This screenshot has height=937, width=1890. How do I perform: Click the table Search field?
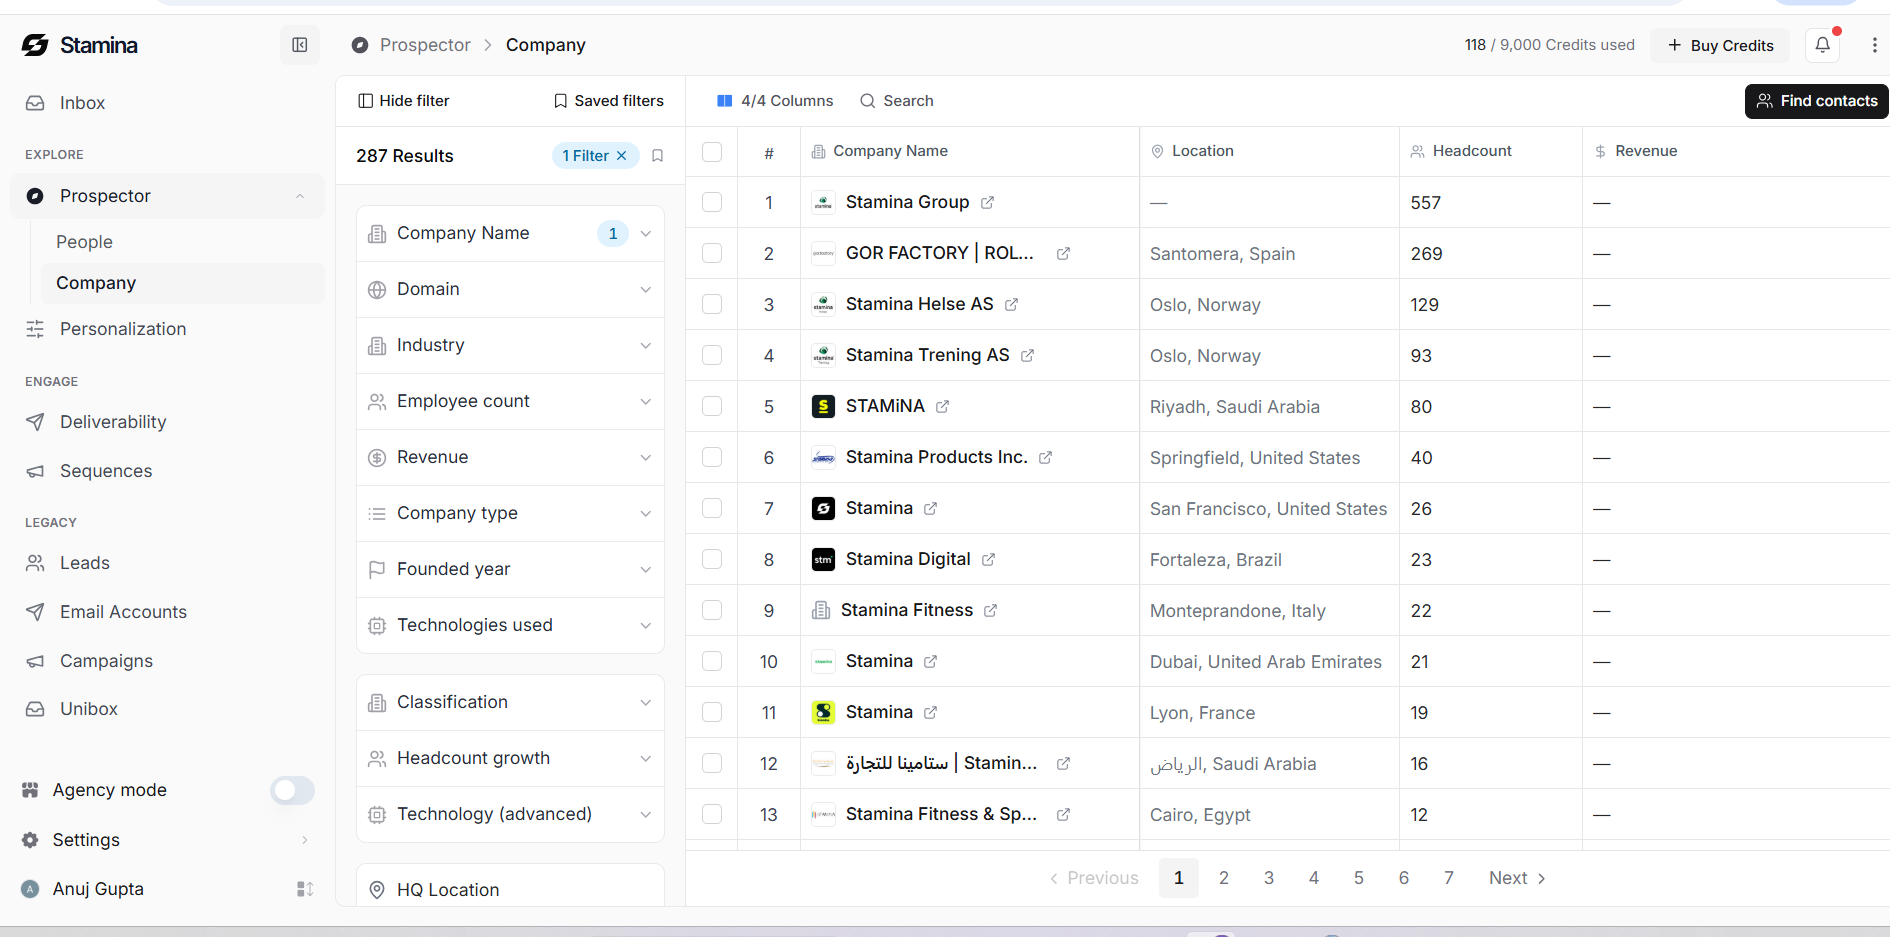pos(897,101)
